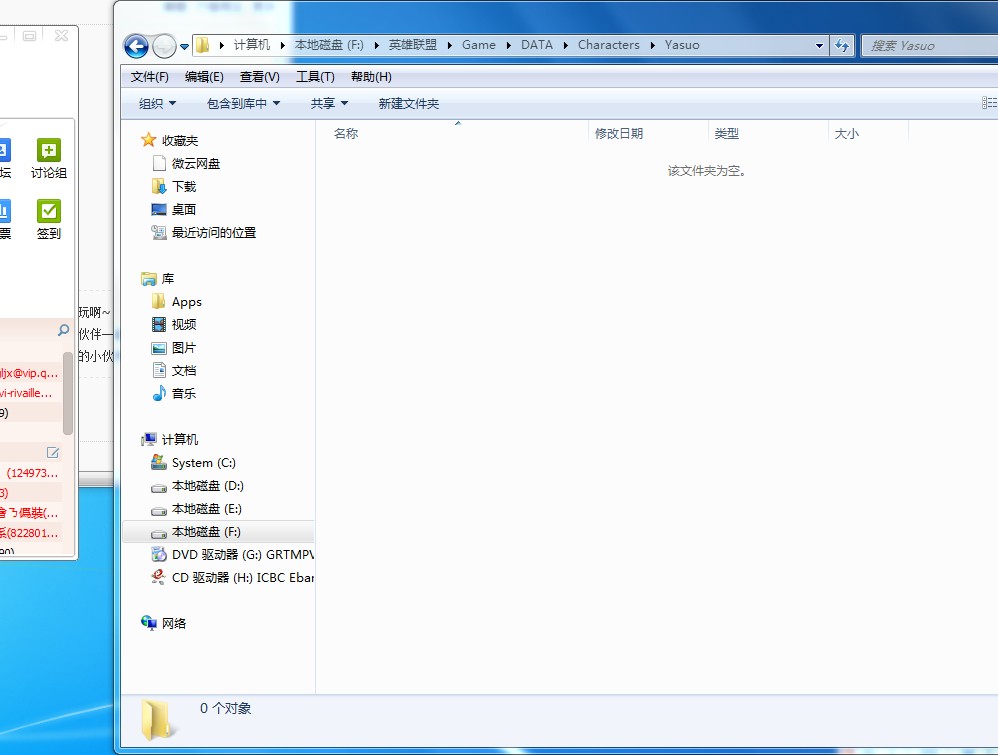
Task: Open 工具(T) menu
Action: (315, 77)
